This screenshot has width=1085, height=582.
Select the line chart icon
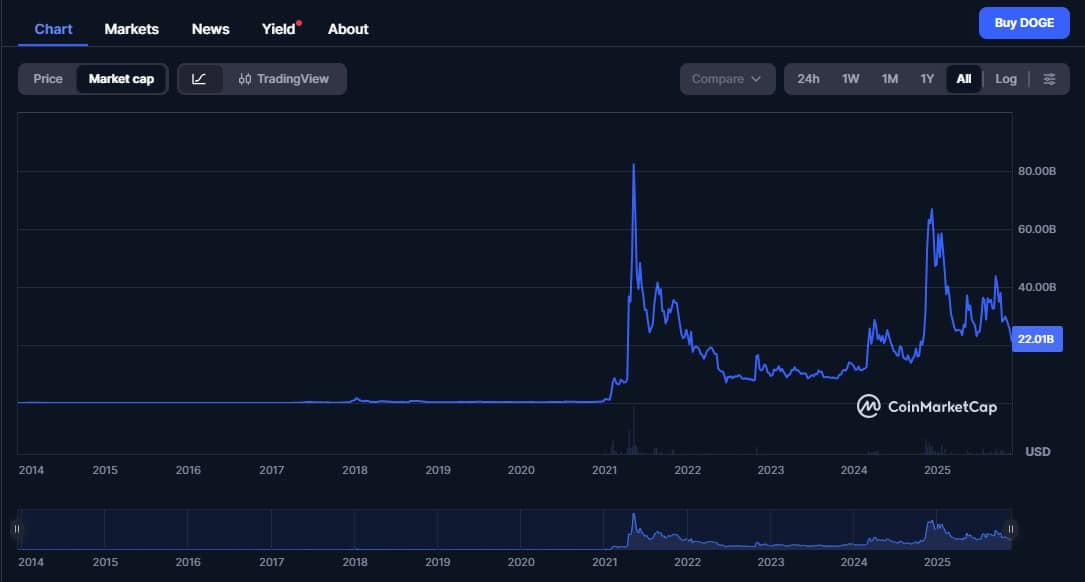(199, 79)
